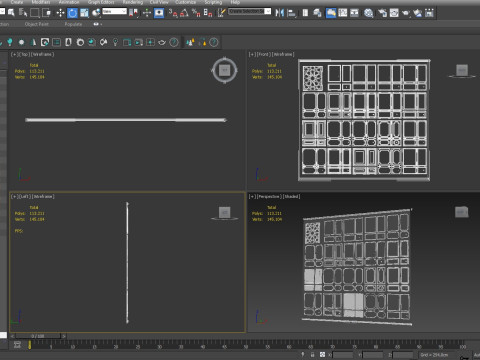
Task: Toggle Absolute/Offset transform mode
Action: tap(322, 355)
